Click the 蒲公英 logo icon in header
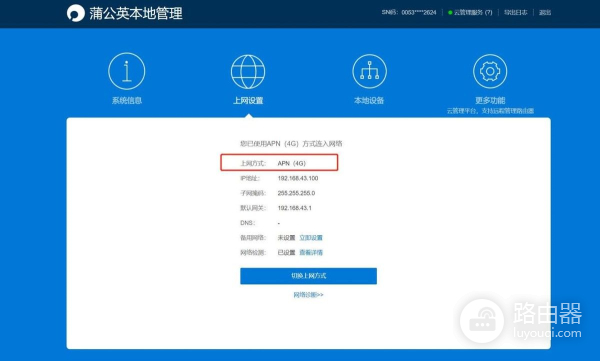The image size is (600, 361). pos(76,13)
